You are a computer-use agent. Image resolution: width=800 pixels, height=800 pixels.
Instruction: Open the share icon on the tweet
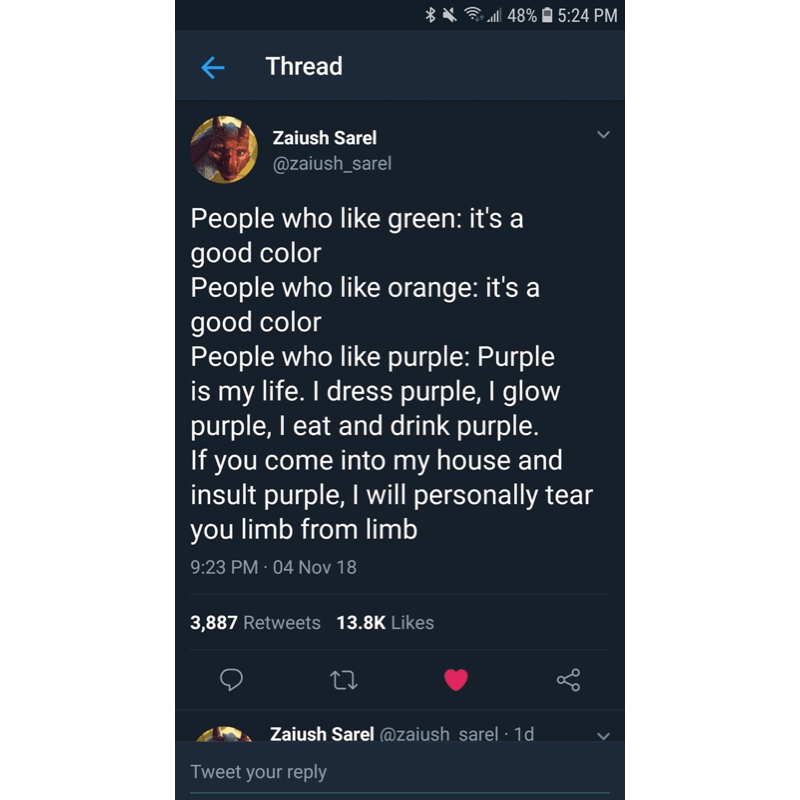(568, 680)
